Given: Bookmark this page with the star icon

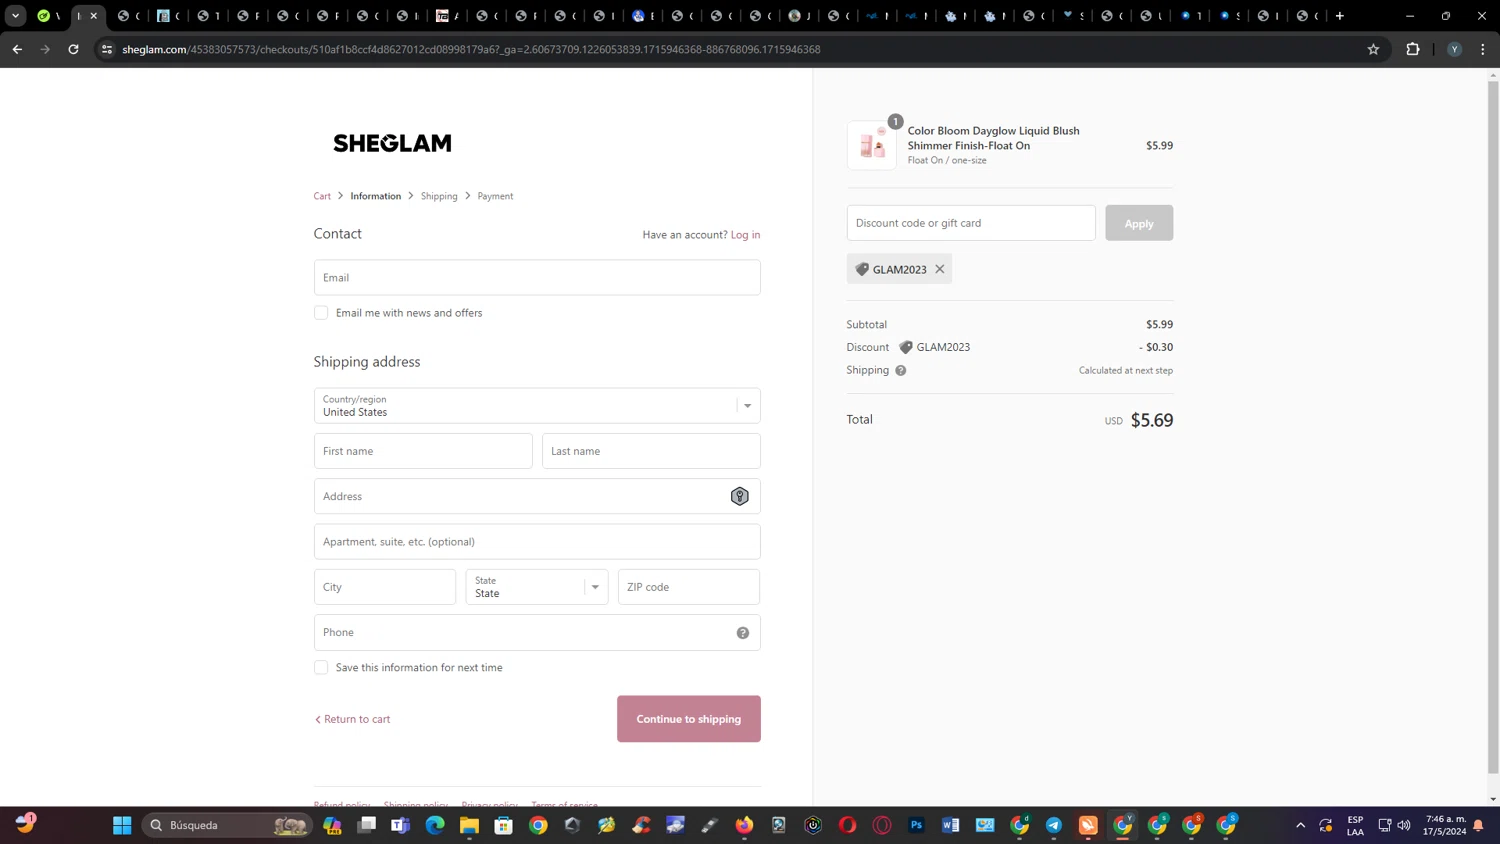Looking at the screenshot, I should pos(1373,49).
